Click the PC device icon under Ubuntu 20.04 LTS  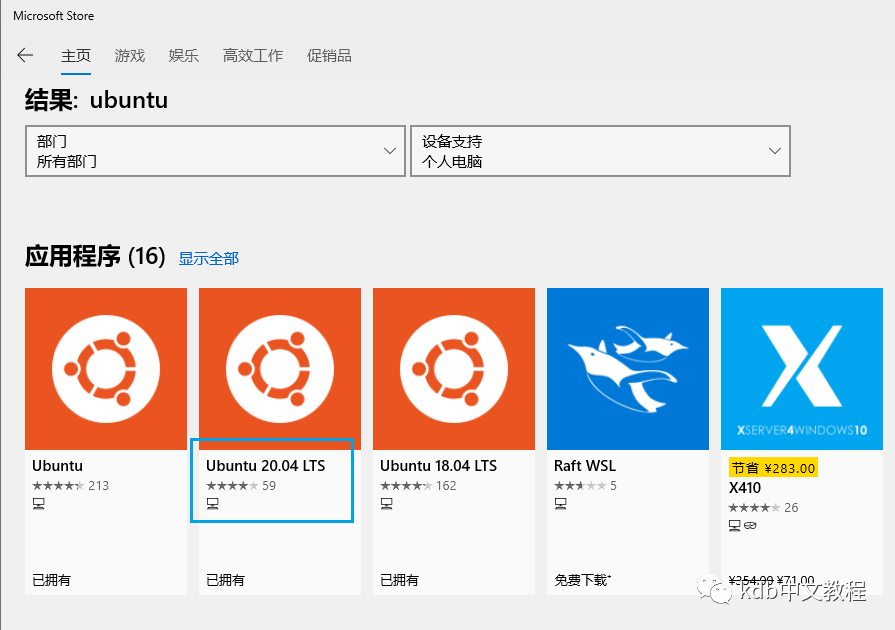(213, 503)
